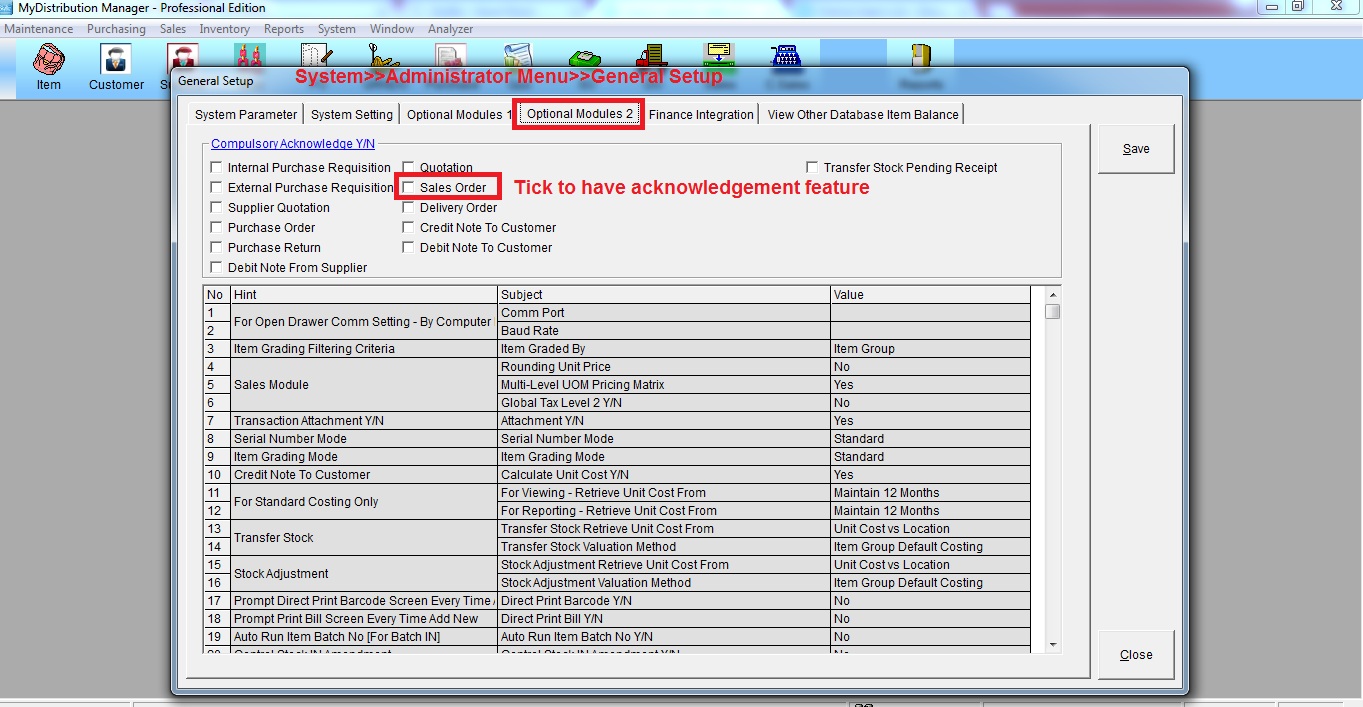This screenshot has height=707, width=1363.
Task: Click the settings table scrollbar down arrow
Action: [1052, 644]
